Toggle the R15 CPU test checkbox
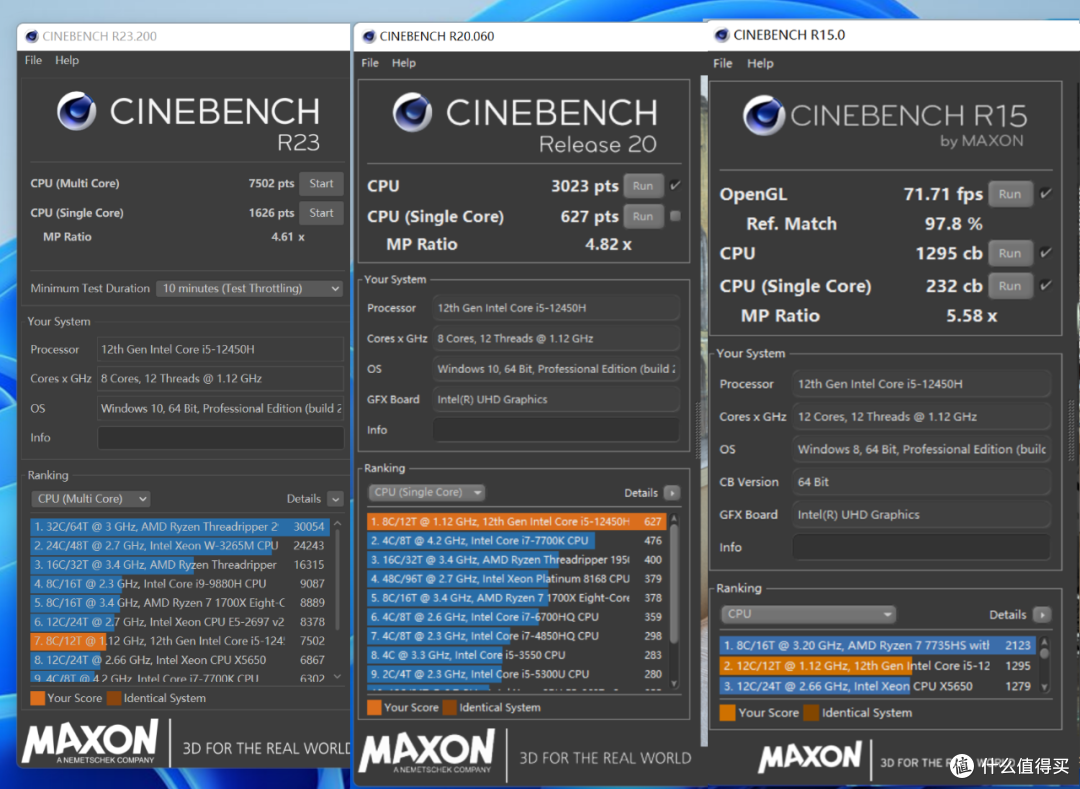1080x789 pixels. pos(1046,253)
